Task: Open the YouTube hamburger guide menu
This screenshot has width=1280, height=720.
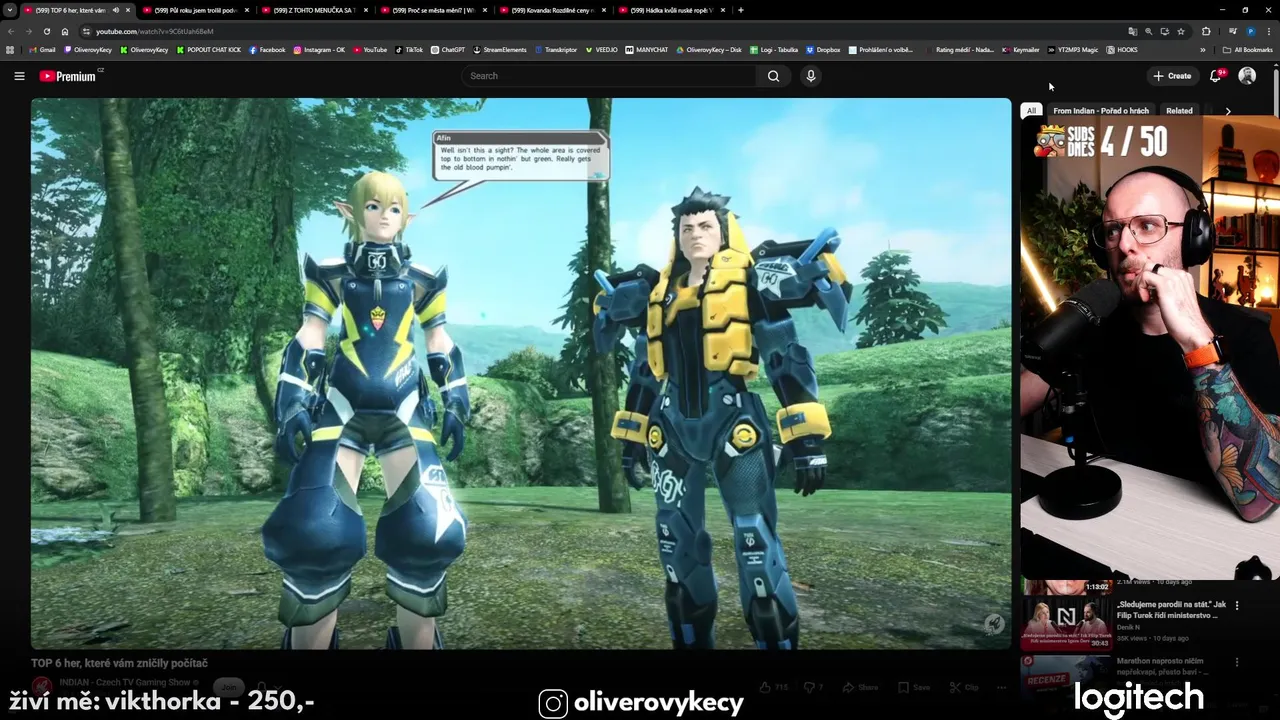Action: (19, 76)
